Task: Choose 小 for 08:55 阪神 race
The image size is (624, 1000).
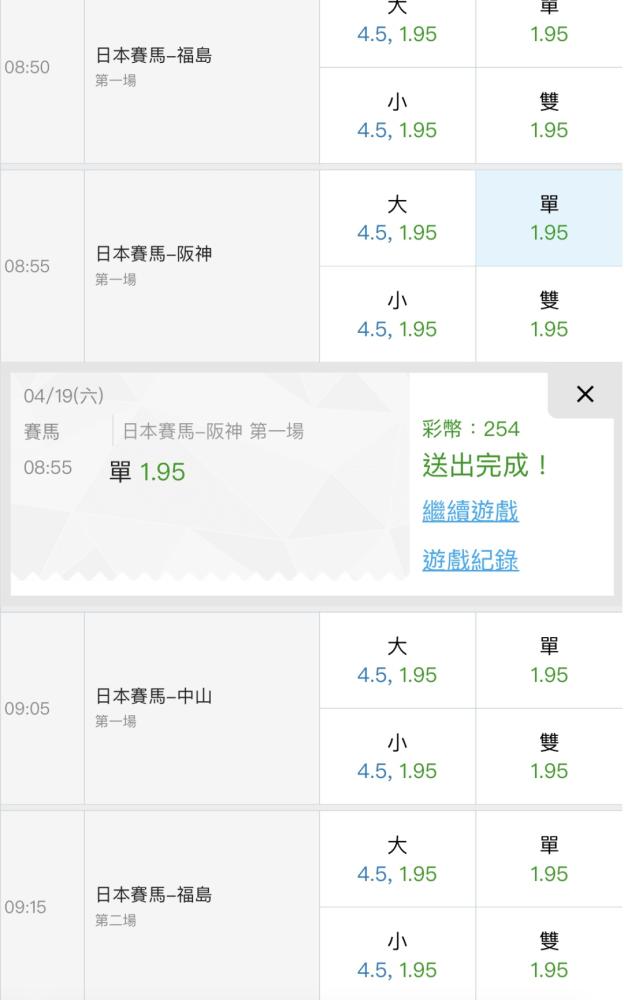Action: point(397,314)
